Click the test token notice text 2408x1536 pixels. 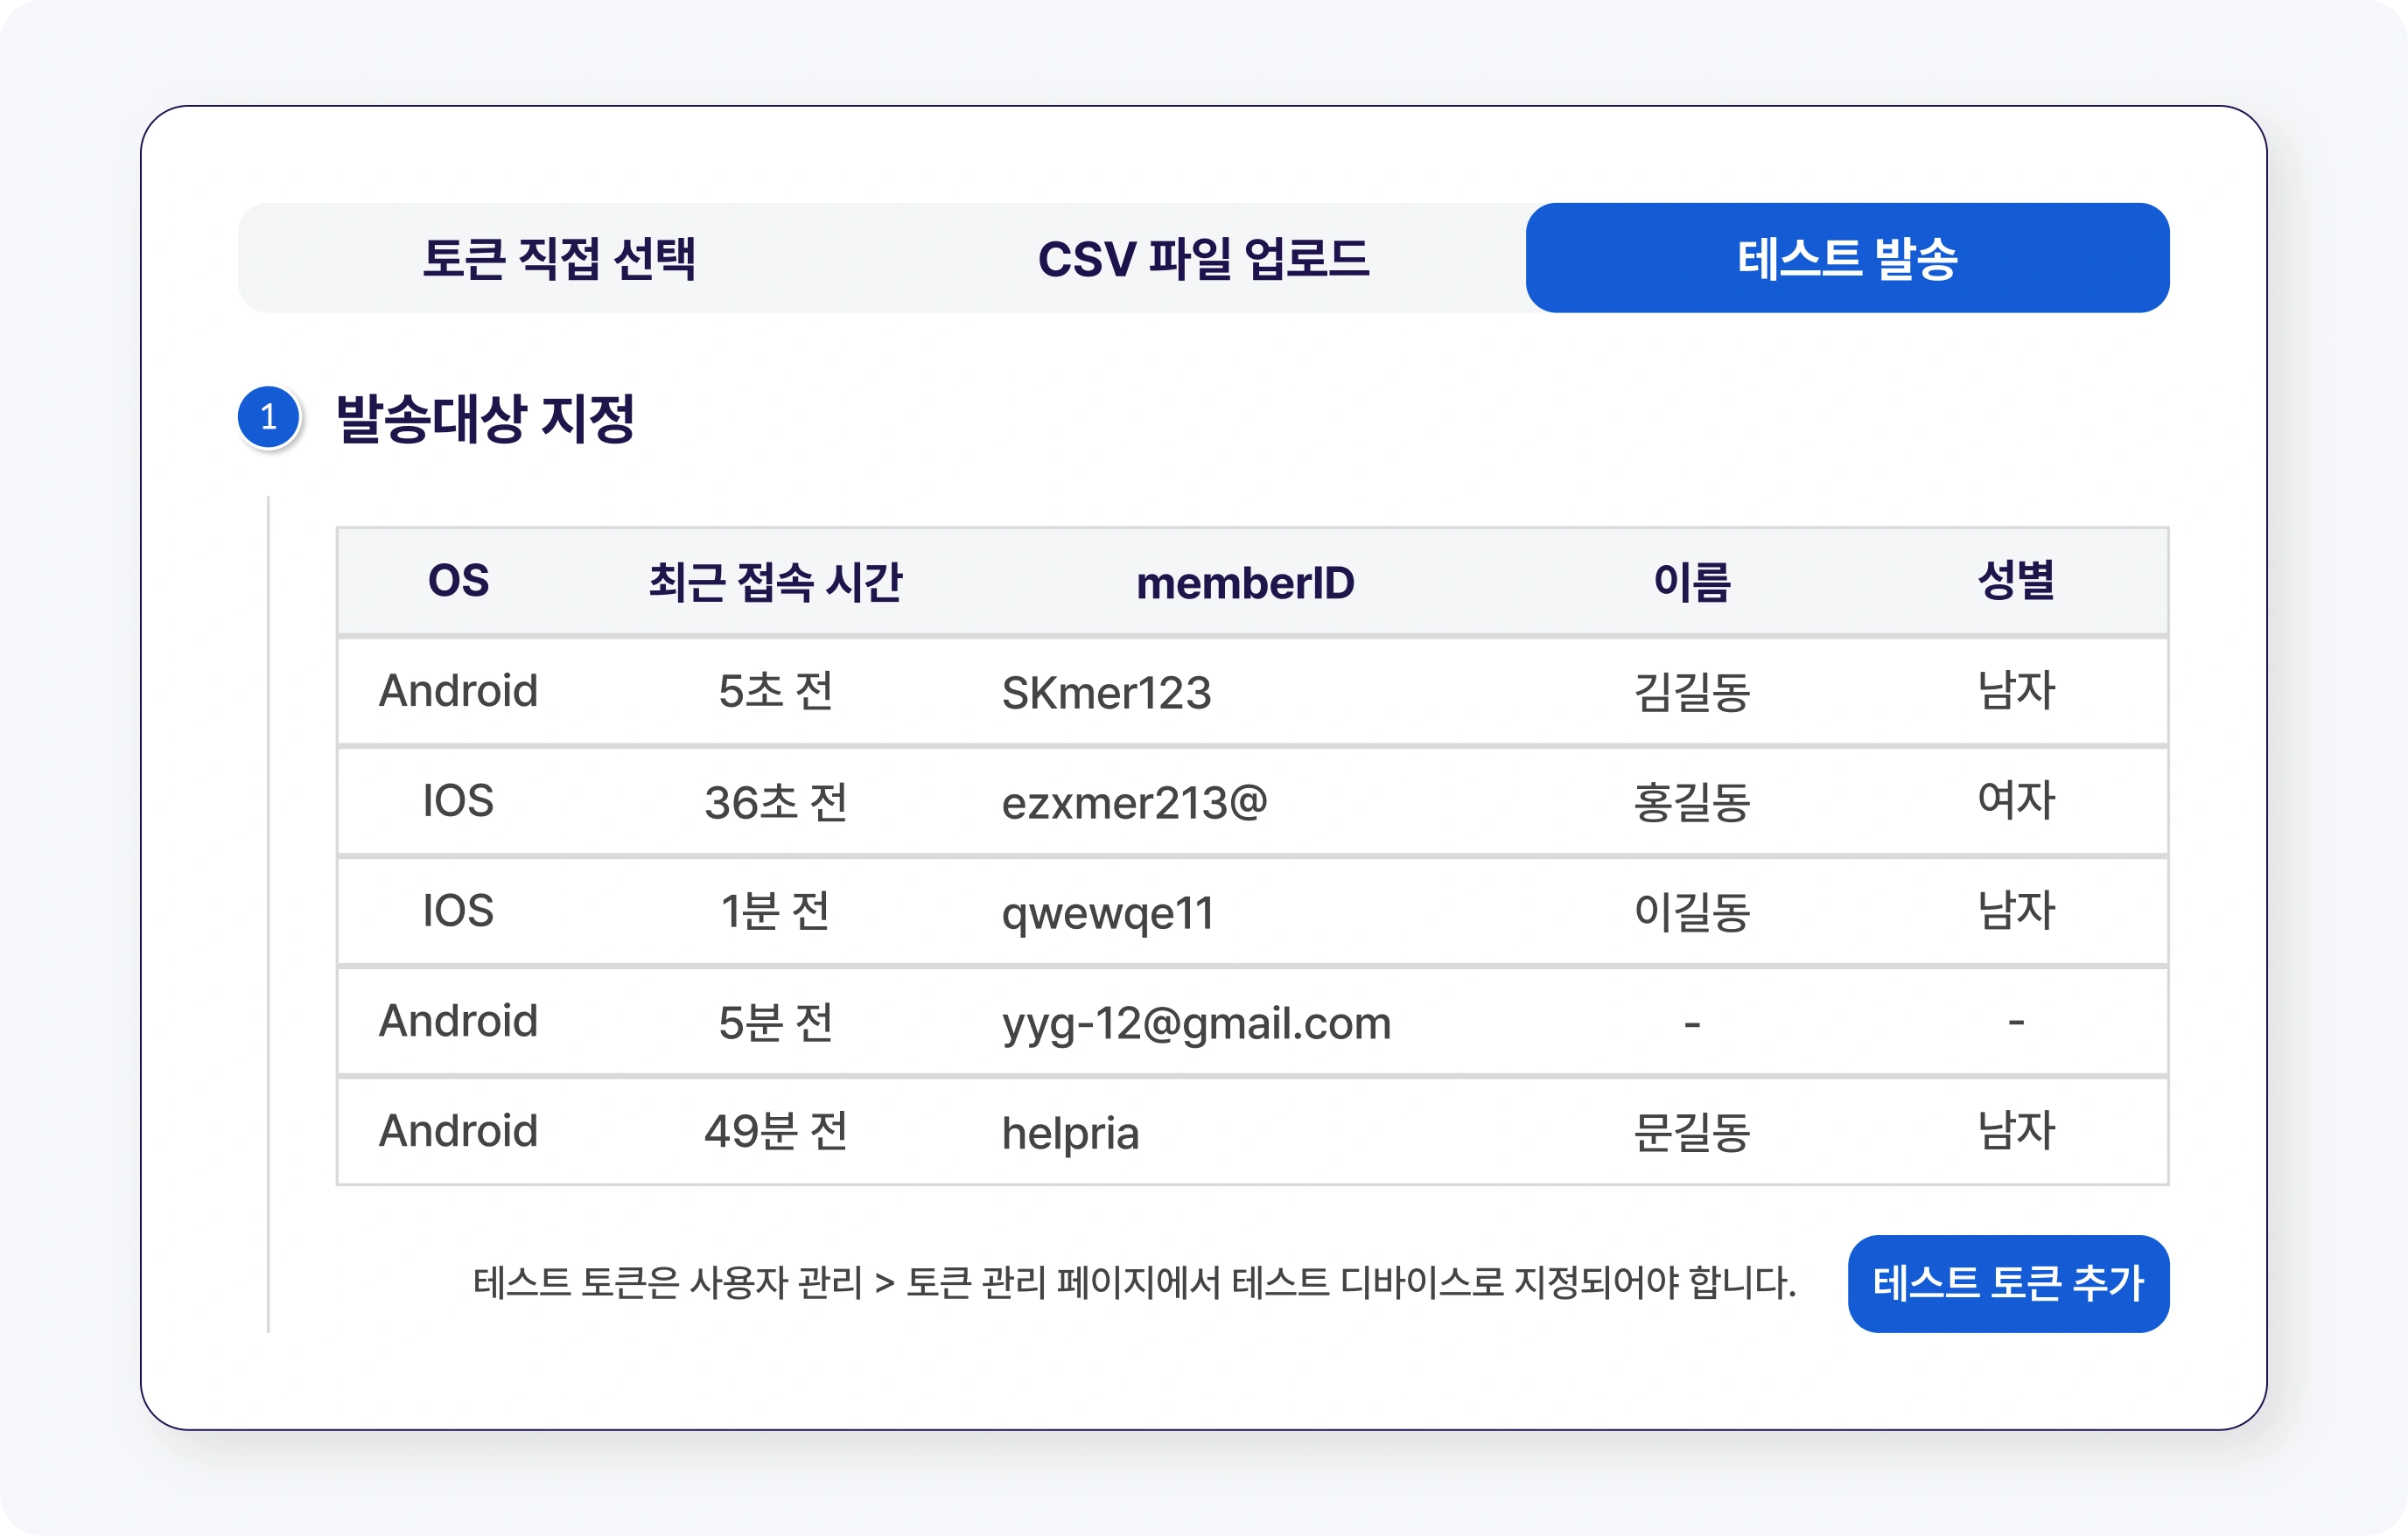(1135, 1283)
